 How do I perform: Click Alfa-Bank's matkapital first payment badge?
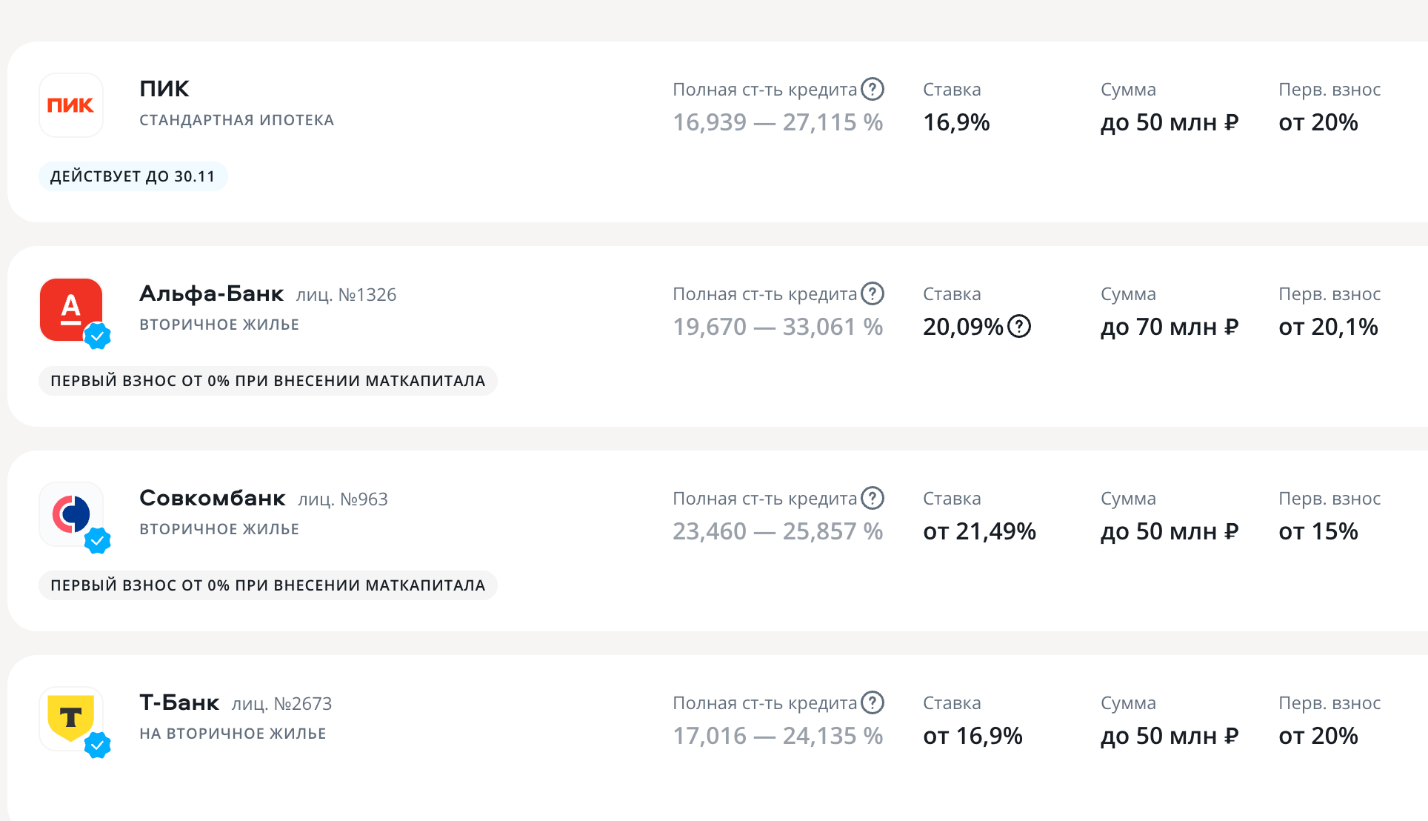pos(267,381)
